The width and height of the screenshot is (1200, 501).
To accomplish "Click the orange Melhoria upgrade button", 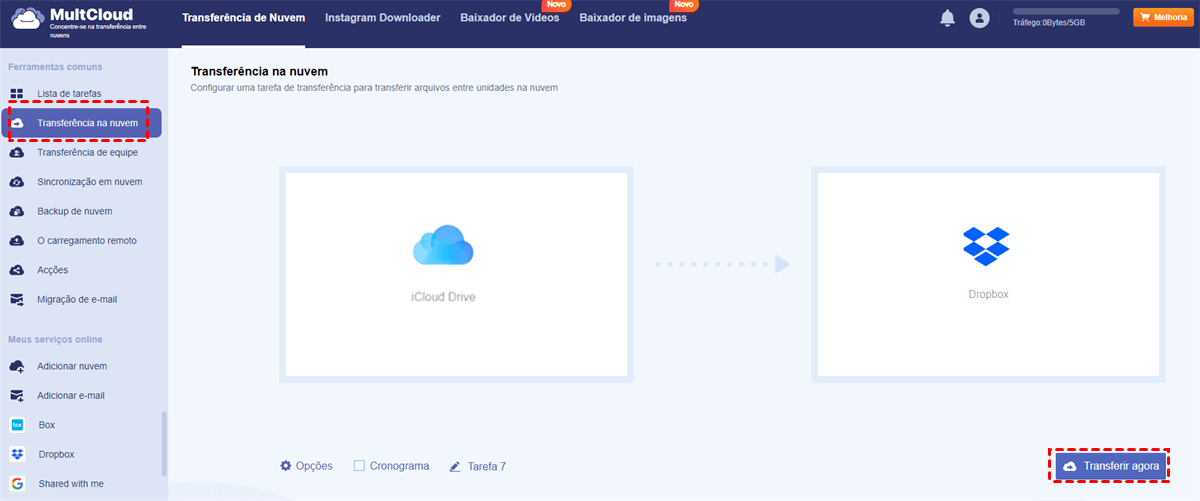I will point(1161,17).
